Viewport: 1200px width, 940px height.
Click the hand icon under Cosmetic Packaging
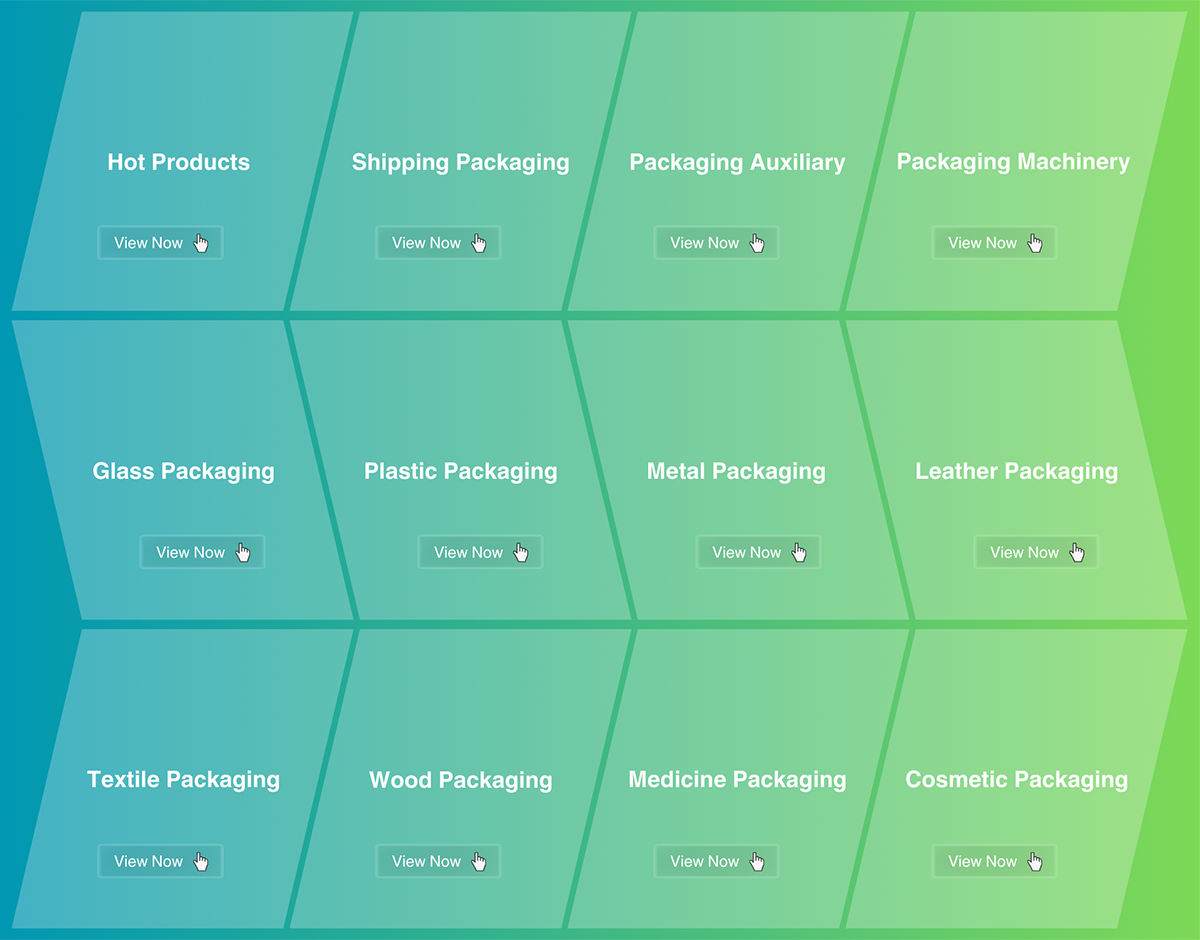coord(1035,861)
